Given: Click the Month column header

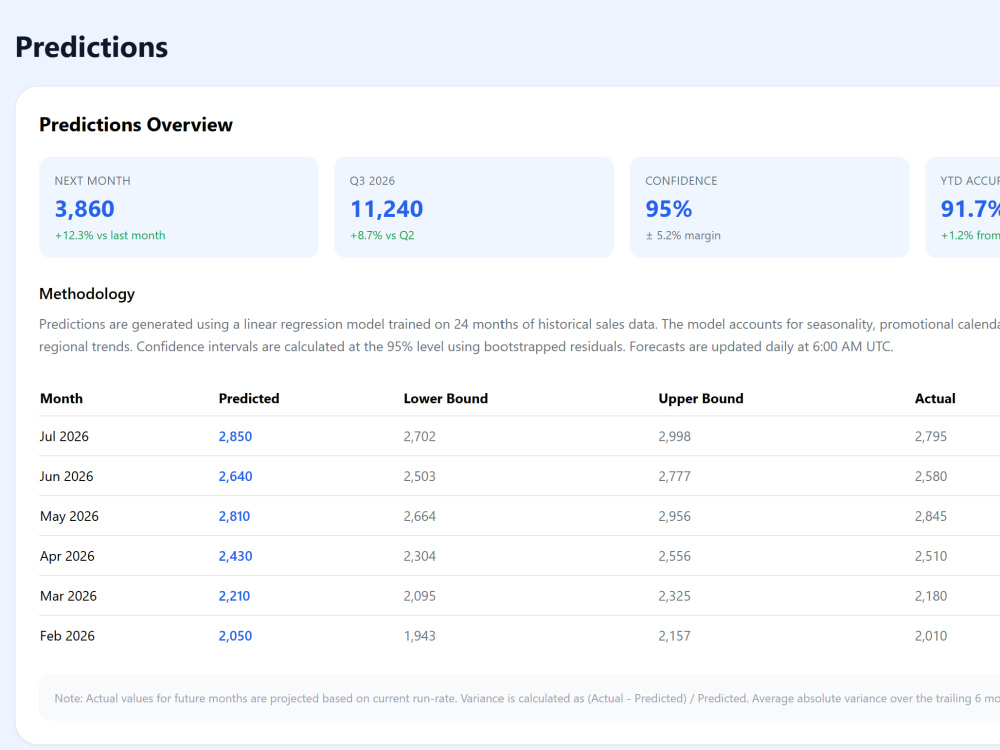Looking at the screenshot, I should (x=61, y=399).
